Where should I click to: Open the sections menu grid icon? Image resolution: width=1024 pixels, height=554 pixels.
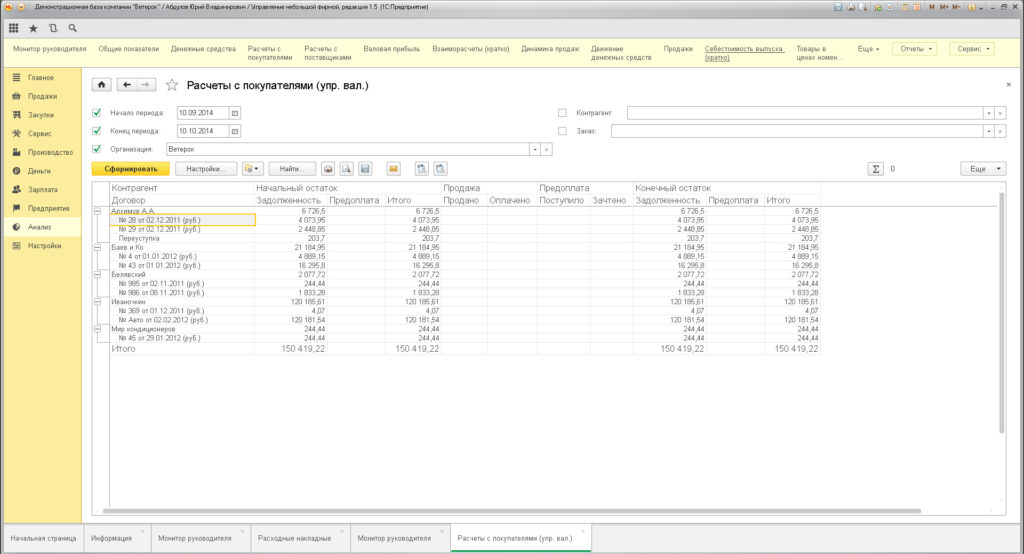pyautogui.click(x=14, y=28)
